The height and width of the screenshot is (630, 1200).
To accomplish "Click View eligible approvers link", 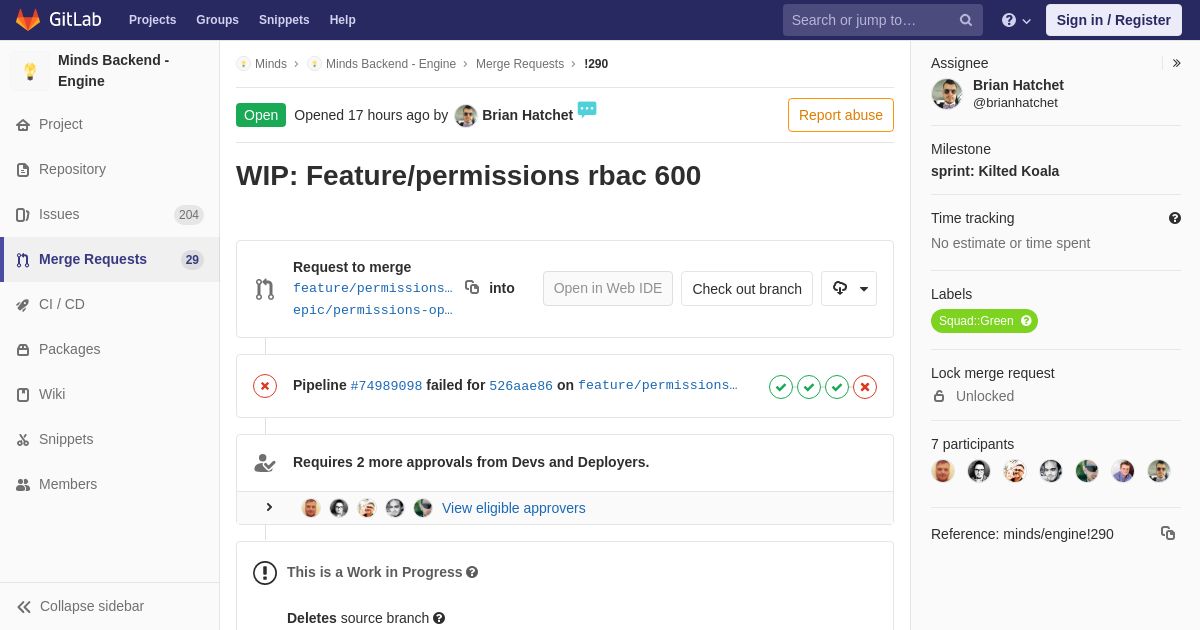I will tap(514, 508).
